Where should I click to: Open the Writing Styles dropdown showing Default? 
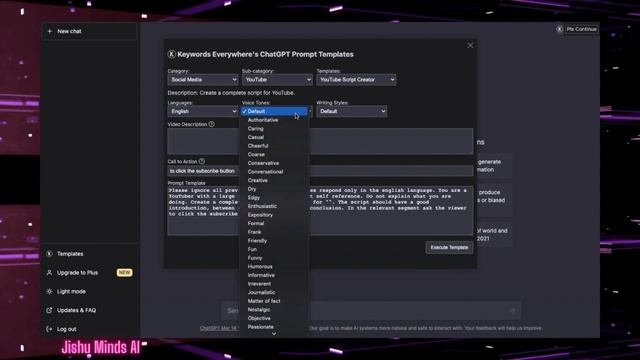[x=352, y=111]
